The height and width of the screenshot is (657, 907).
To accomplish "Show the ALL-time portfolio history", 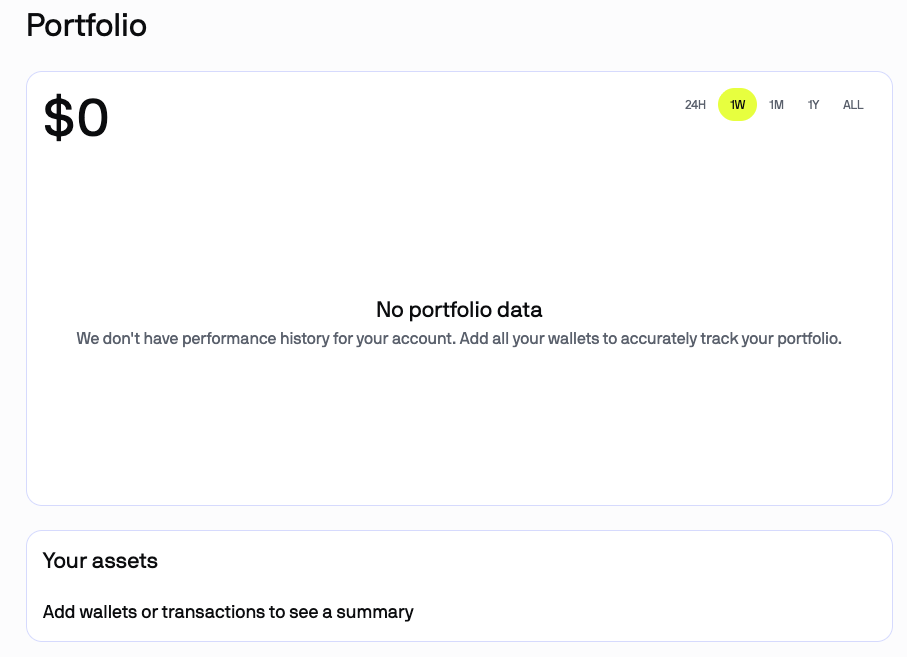I will (x=852, y=104).
